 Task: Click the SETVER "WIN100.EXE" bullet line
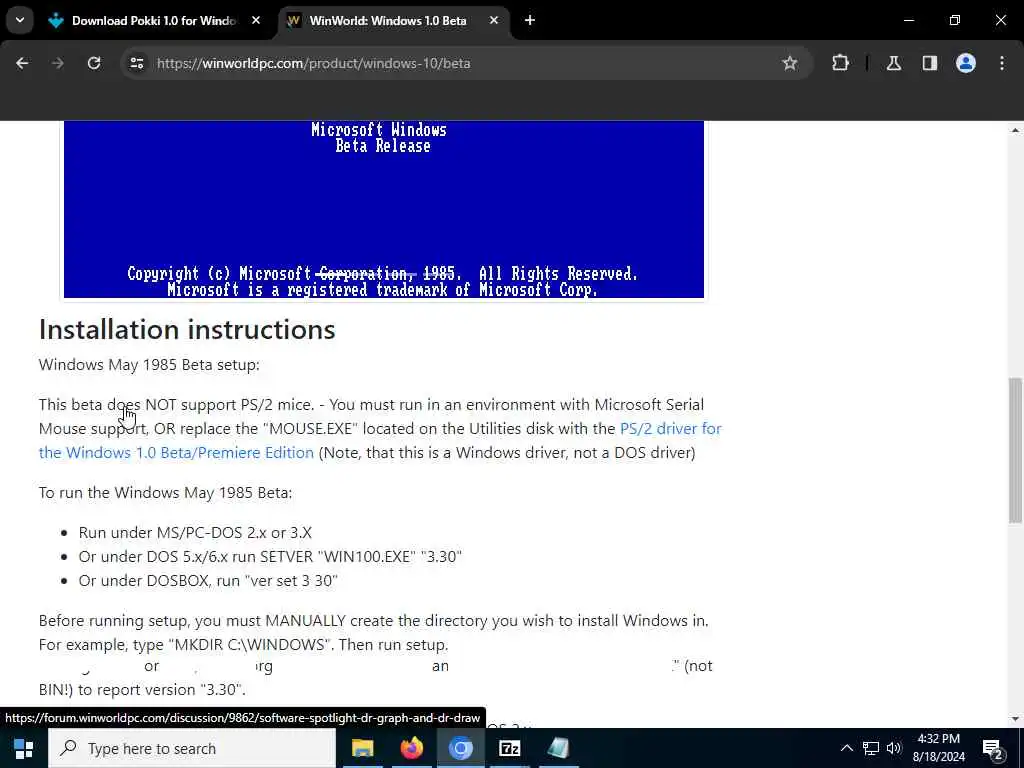coord(270,556)
